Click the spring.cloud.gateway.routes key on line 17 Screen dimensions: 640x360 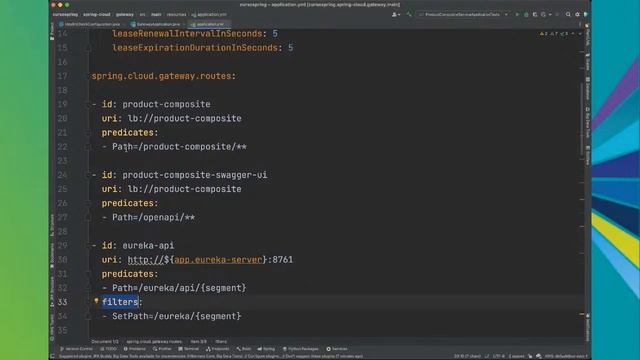[161, 76]
